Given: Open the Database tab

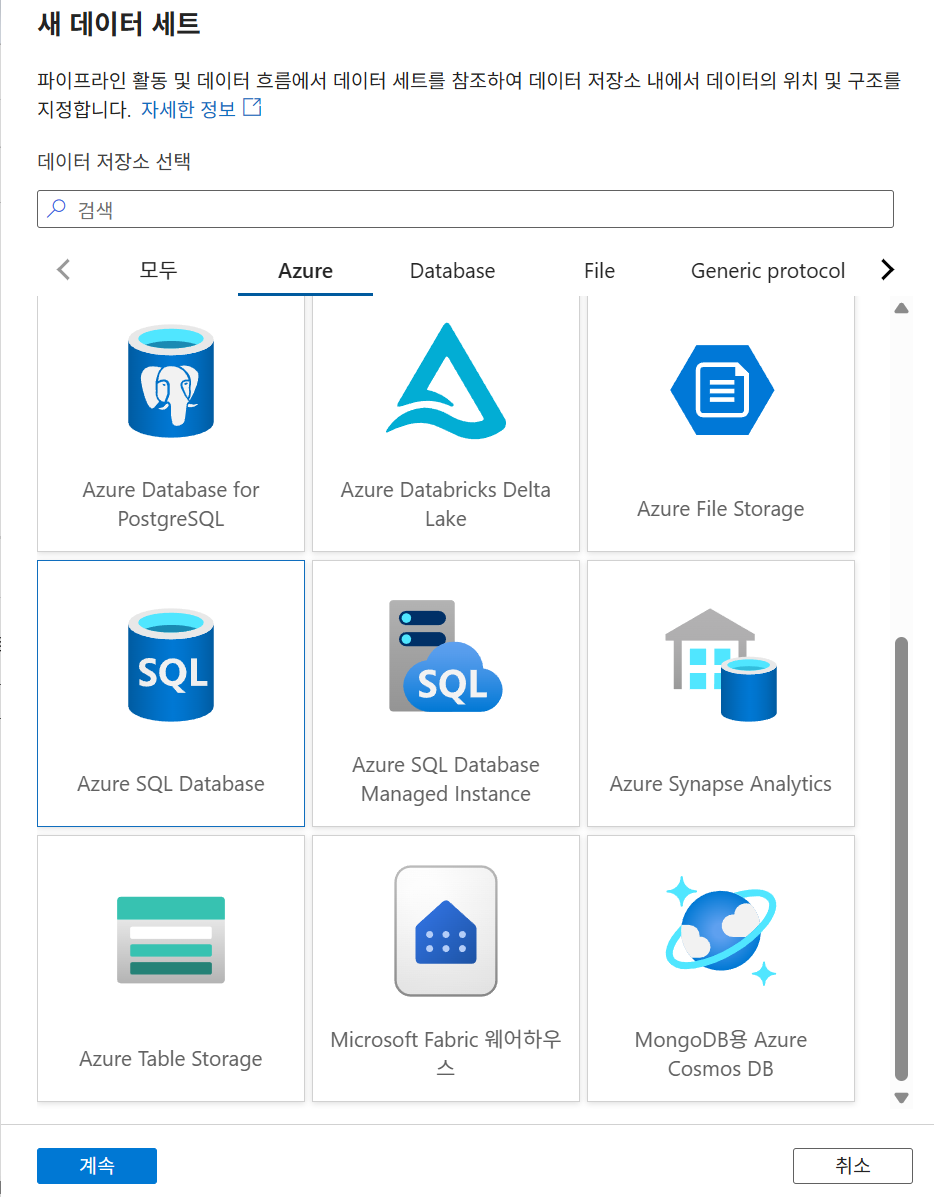Looking at the screenshot, I should tap(452, 271).
